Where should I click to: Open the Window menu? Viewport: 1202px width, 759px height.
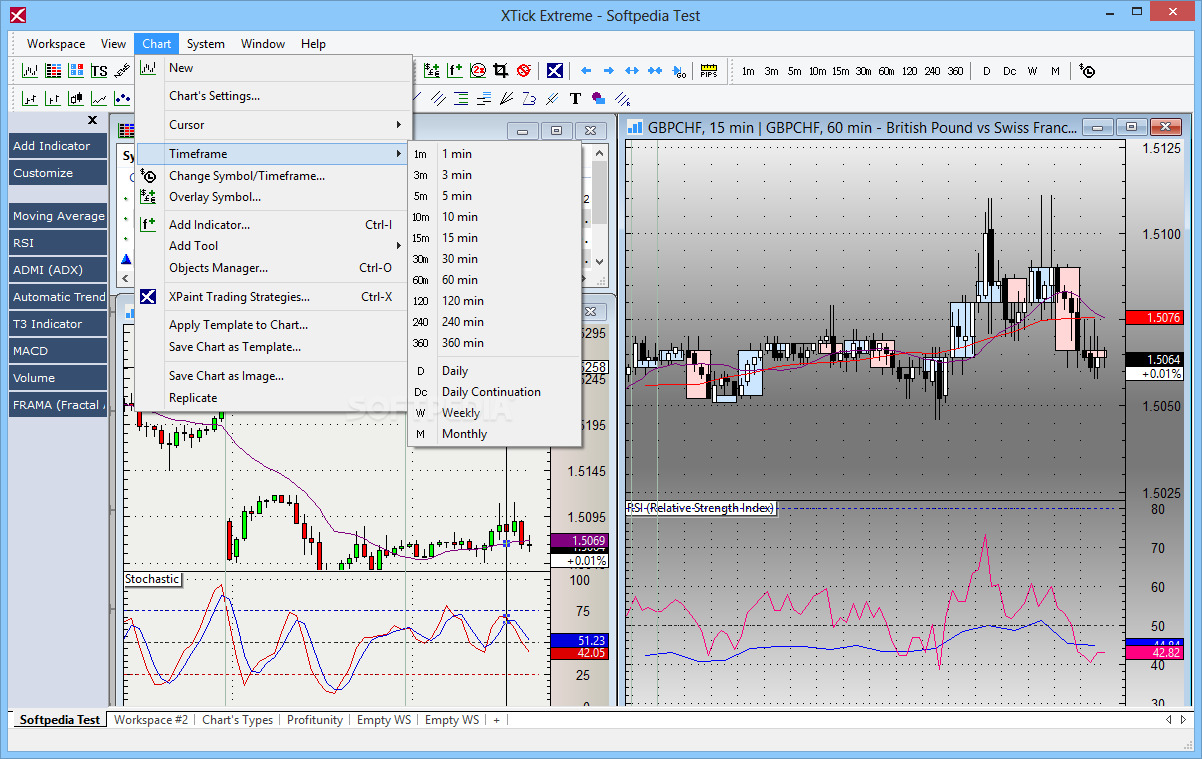263,44
